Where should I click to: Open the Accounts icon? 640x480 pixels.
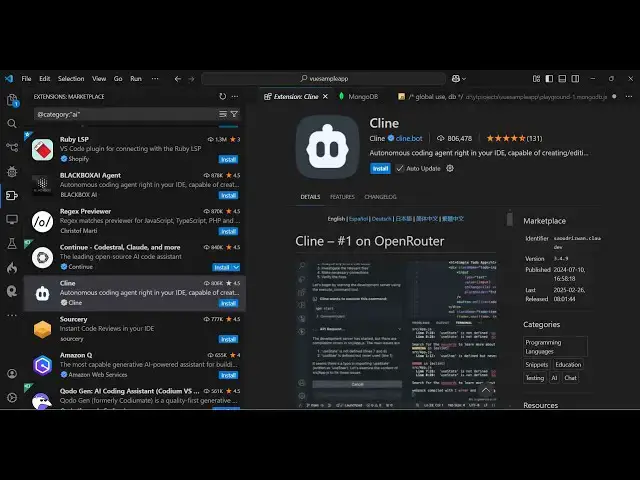[12, 373]
